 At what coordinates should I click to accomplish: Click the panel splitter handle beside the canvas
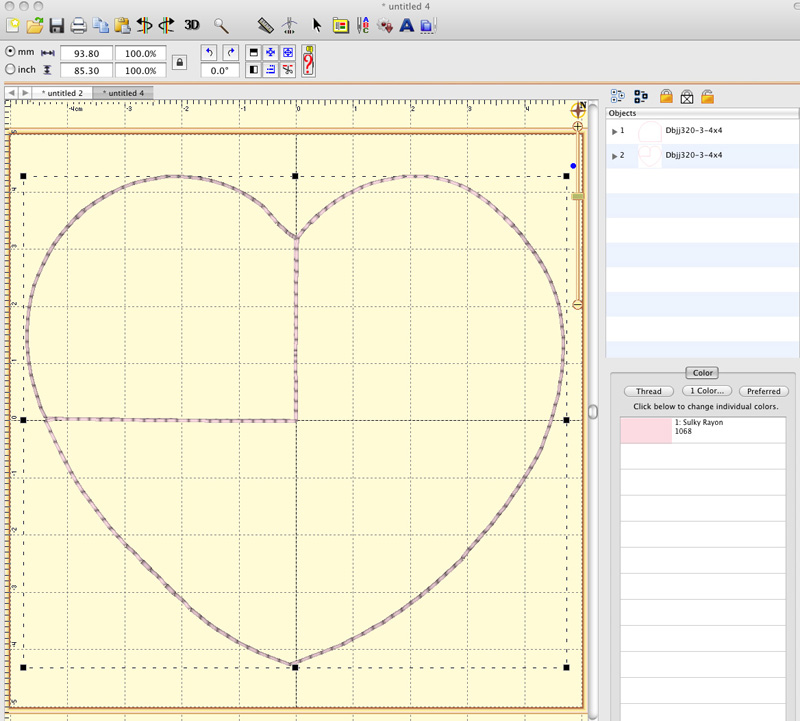593,412
